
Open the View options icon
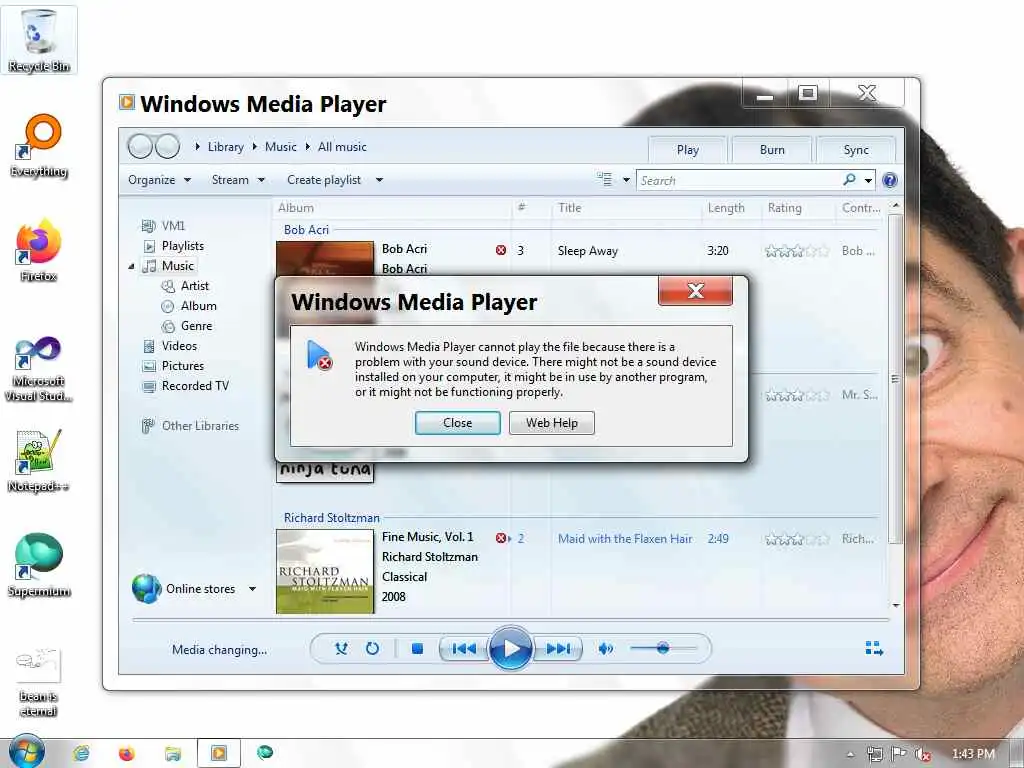[x=605, y=179]
